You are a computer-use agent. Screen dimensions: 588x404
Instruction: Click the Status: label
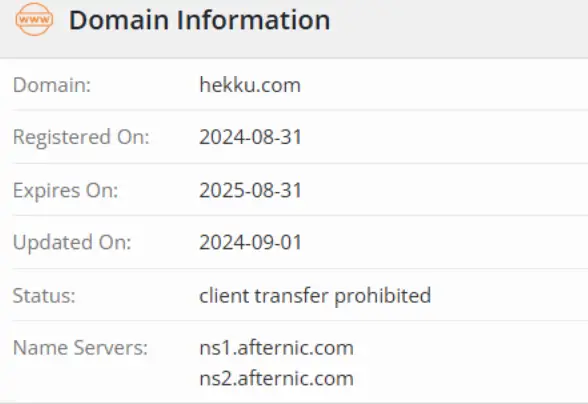point(44,296)
